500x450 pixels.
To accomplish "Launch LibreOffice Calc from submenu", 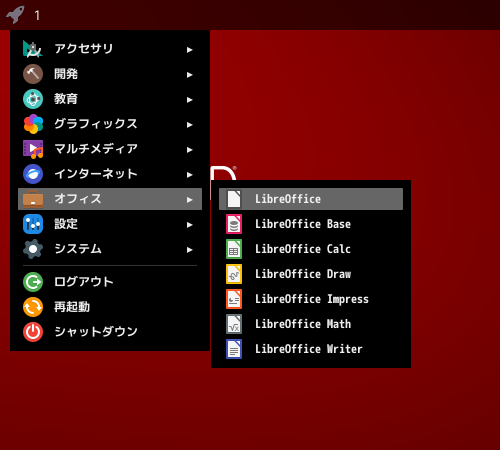I will tap(311, 249).
